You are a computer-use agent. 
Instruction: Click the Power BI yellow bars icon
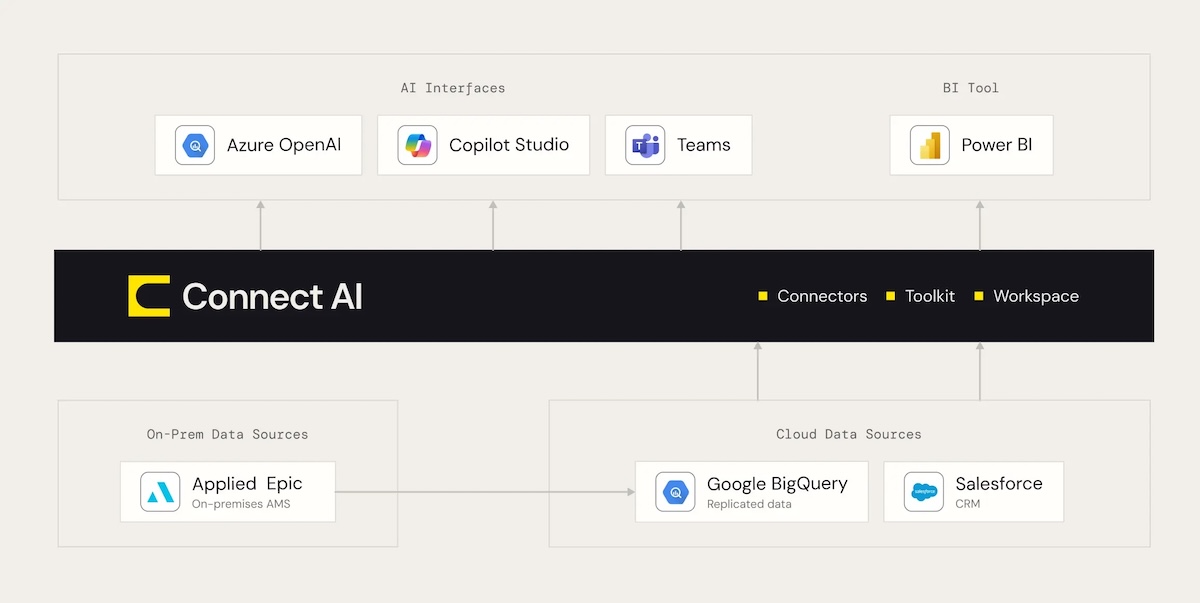[930, 145]
